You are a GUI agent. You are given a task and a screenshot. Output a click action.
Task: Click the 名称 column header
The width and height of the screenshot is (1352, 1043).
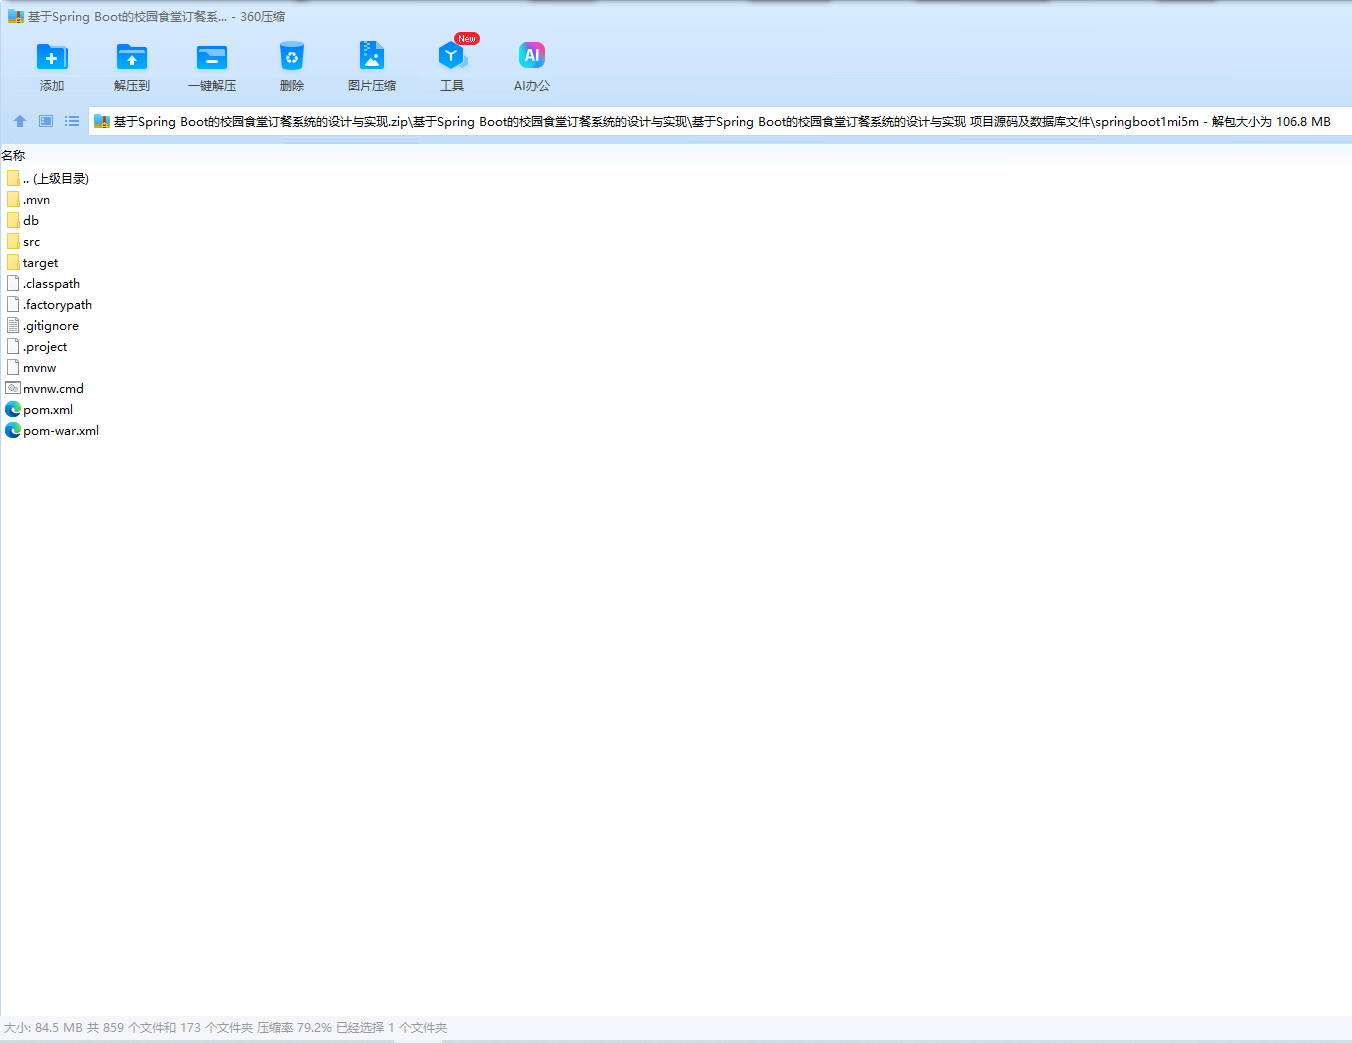pos(13,156)
